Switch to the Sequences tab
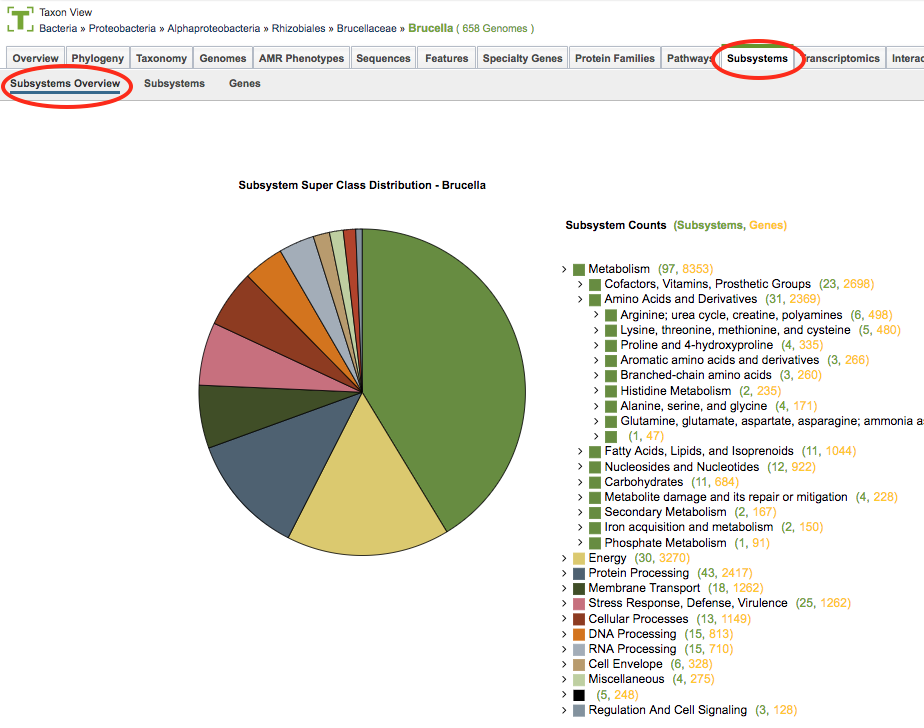Screen dimensions: 924x728 [x=383, y=58]
